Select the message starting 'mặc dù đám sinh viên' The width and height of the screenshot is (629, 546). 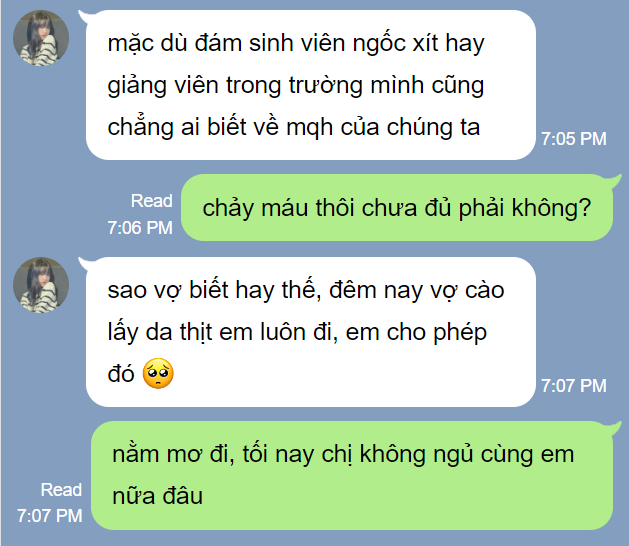tap(311, 85)
